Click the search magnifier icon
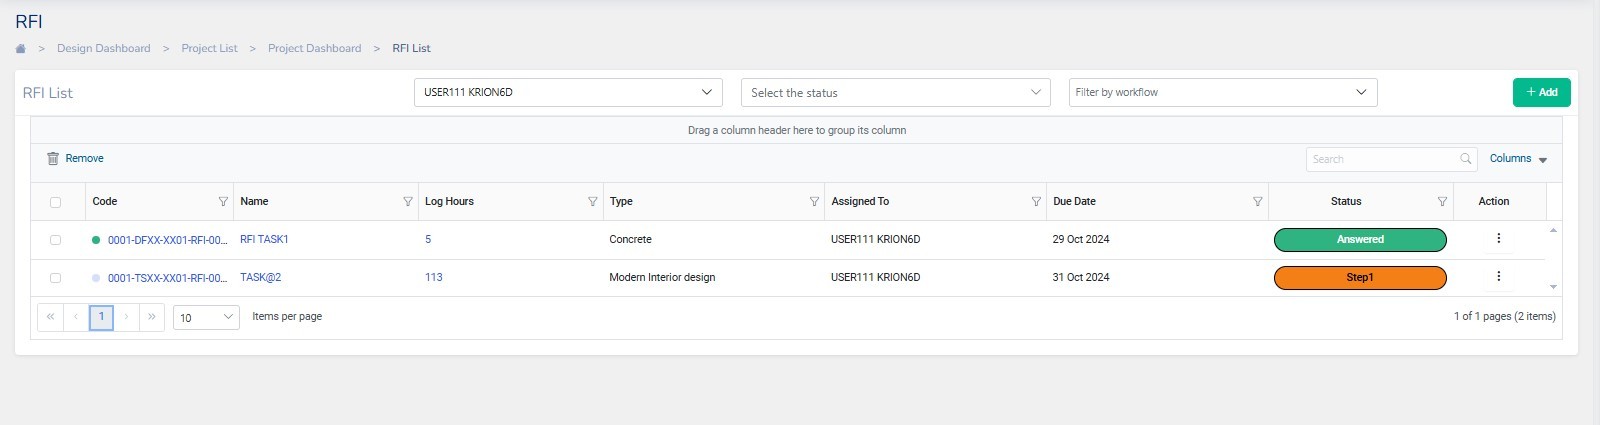 point(1466,159)
